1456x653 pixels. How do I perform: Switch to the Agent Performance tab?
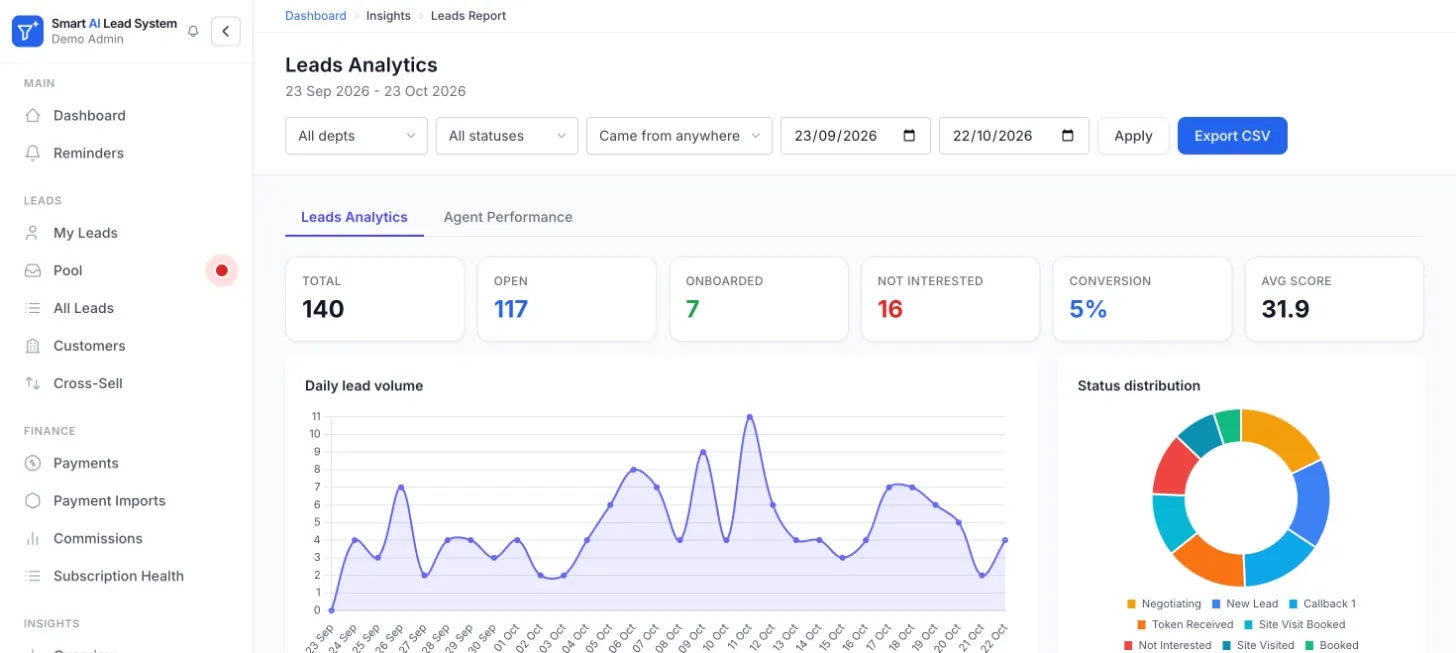[508, 217]
